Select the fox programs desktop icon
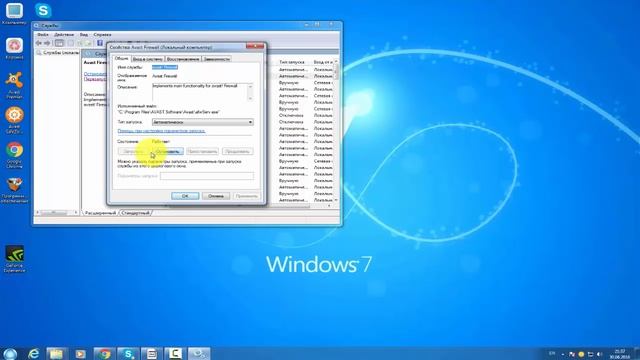Screen dimensions: 640x360 pyautogui.click(x=14, y=190)
